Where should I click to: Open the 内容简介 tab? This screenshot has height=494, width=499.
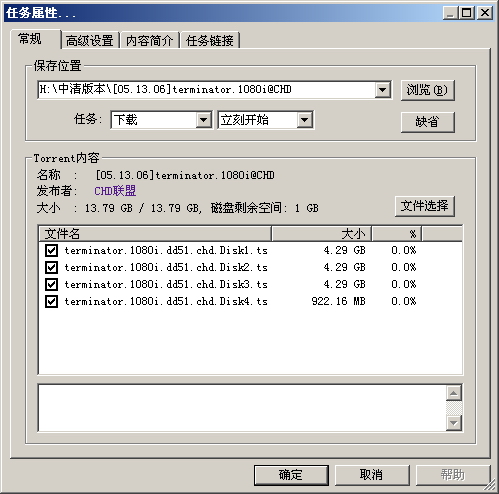(x=150, y=41)
